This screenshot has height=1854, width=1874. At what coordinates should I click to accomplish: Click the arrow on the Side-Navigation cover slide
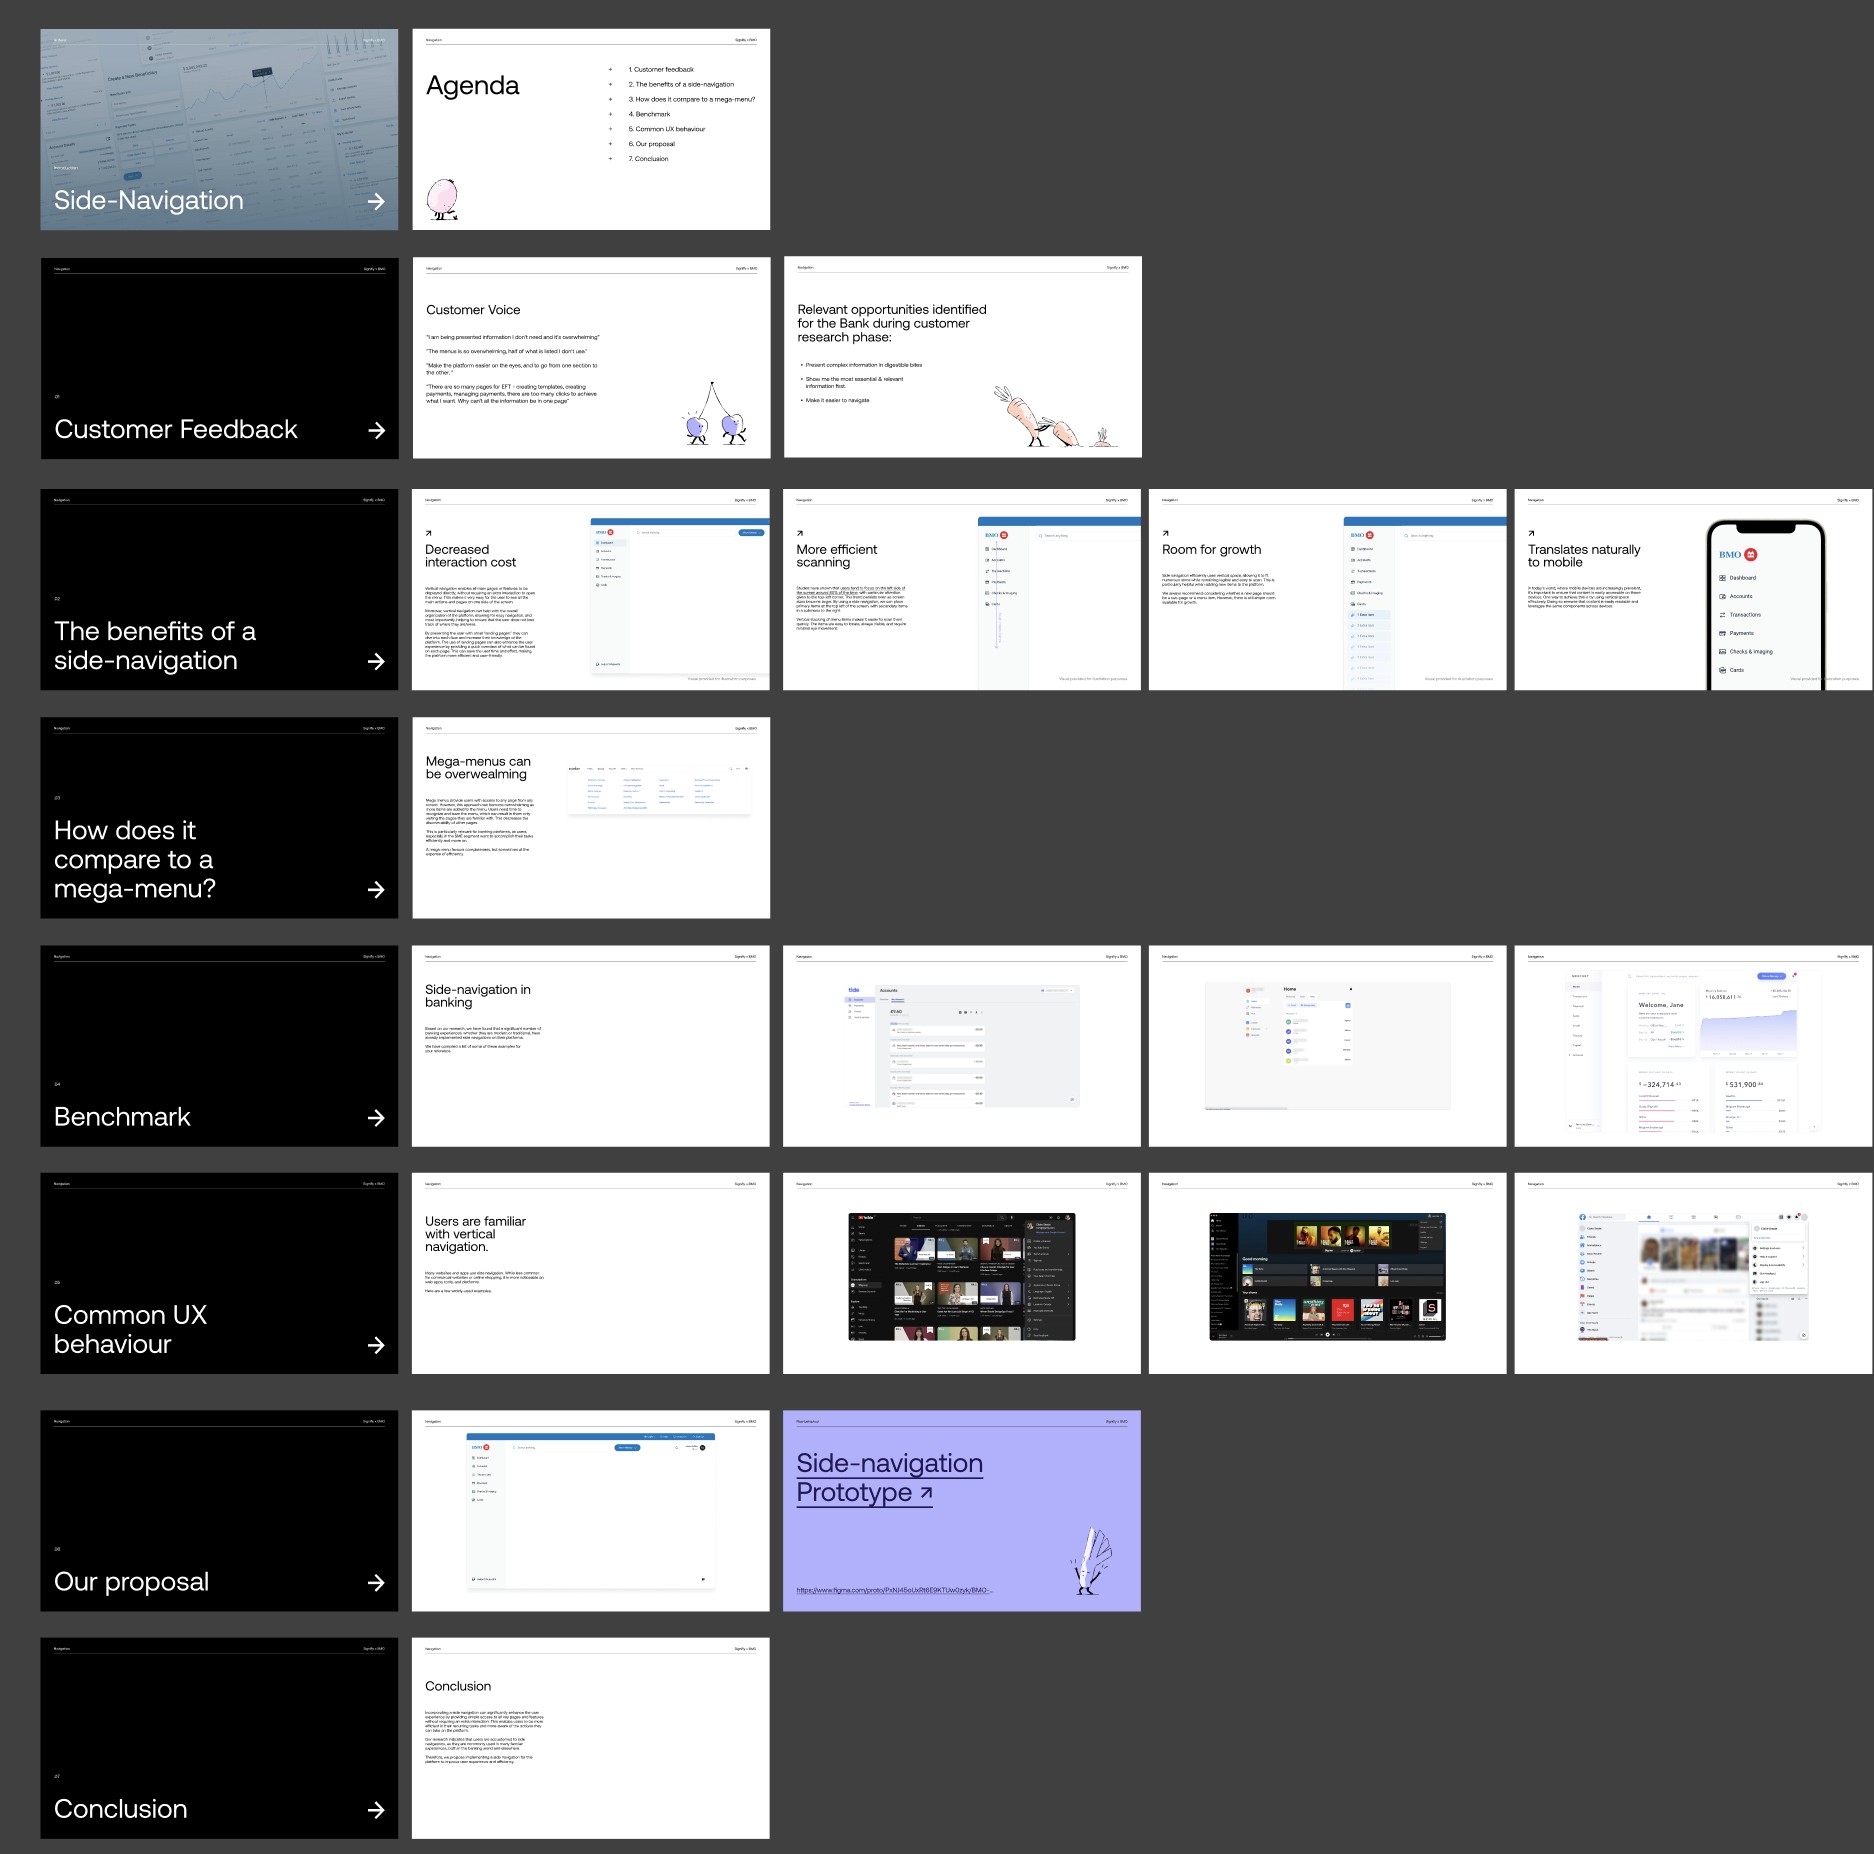click(x=376, y=201)
